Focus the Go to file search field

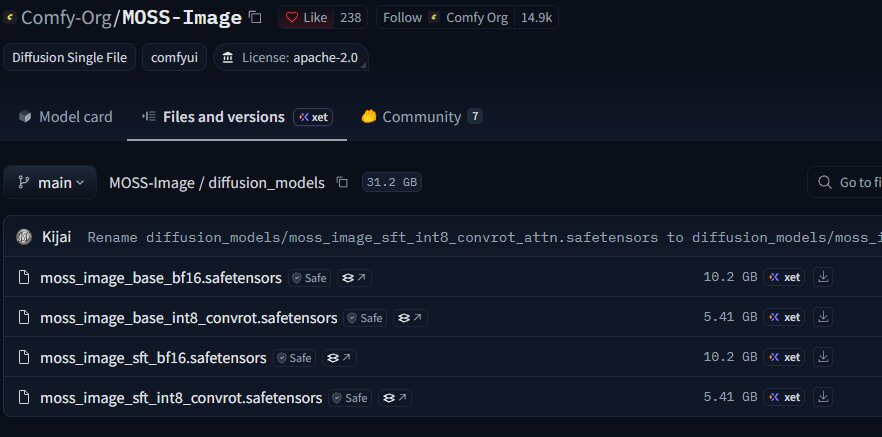[845, 182]
